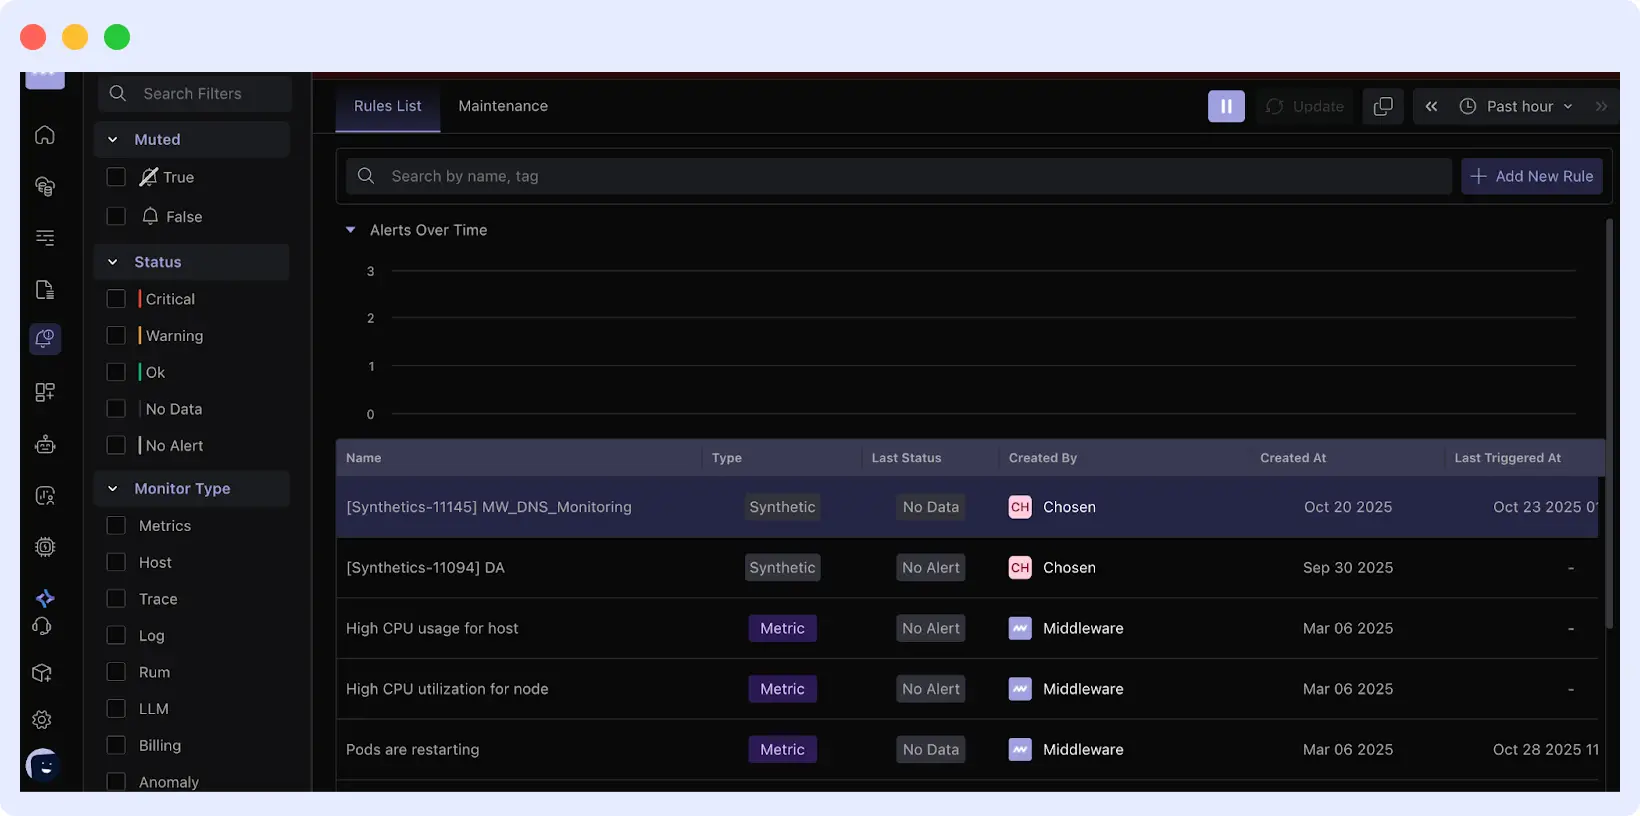Check the No Data status checkbox
Viewport: 1640px width, 816px height.
[116, 409]
